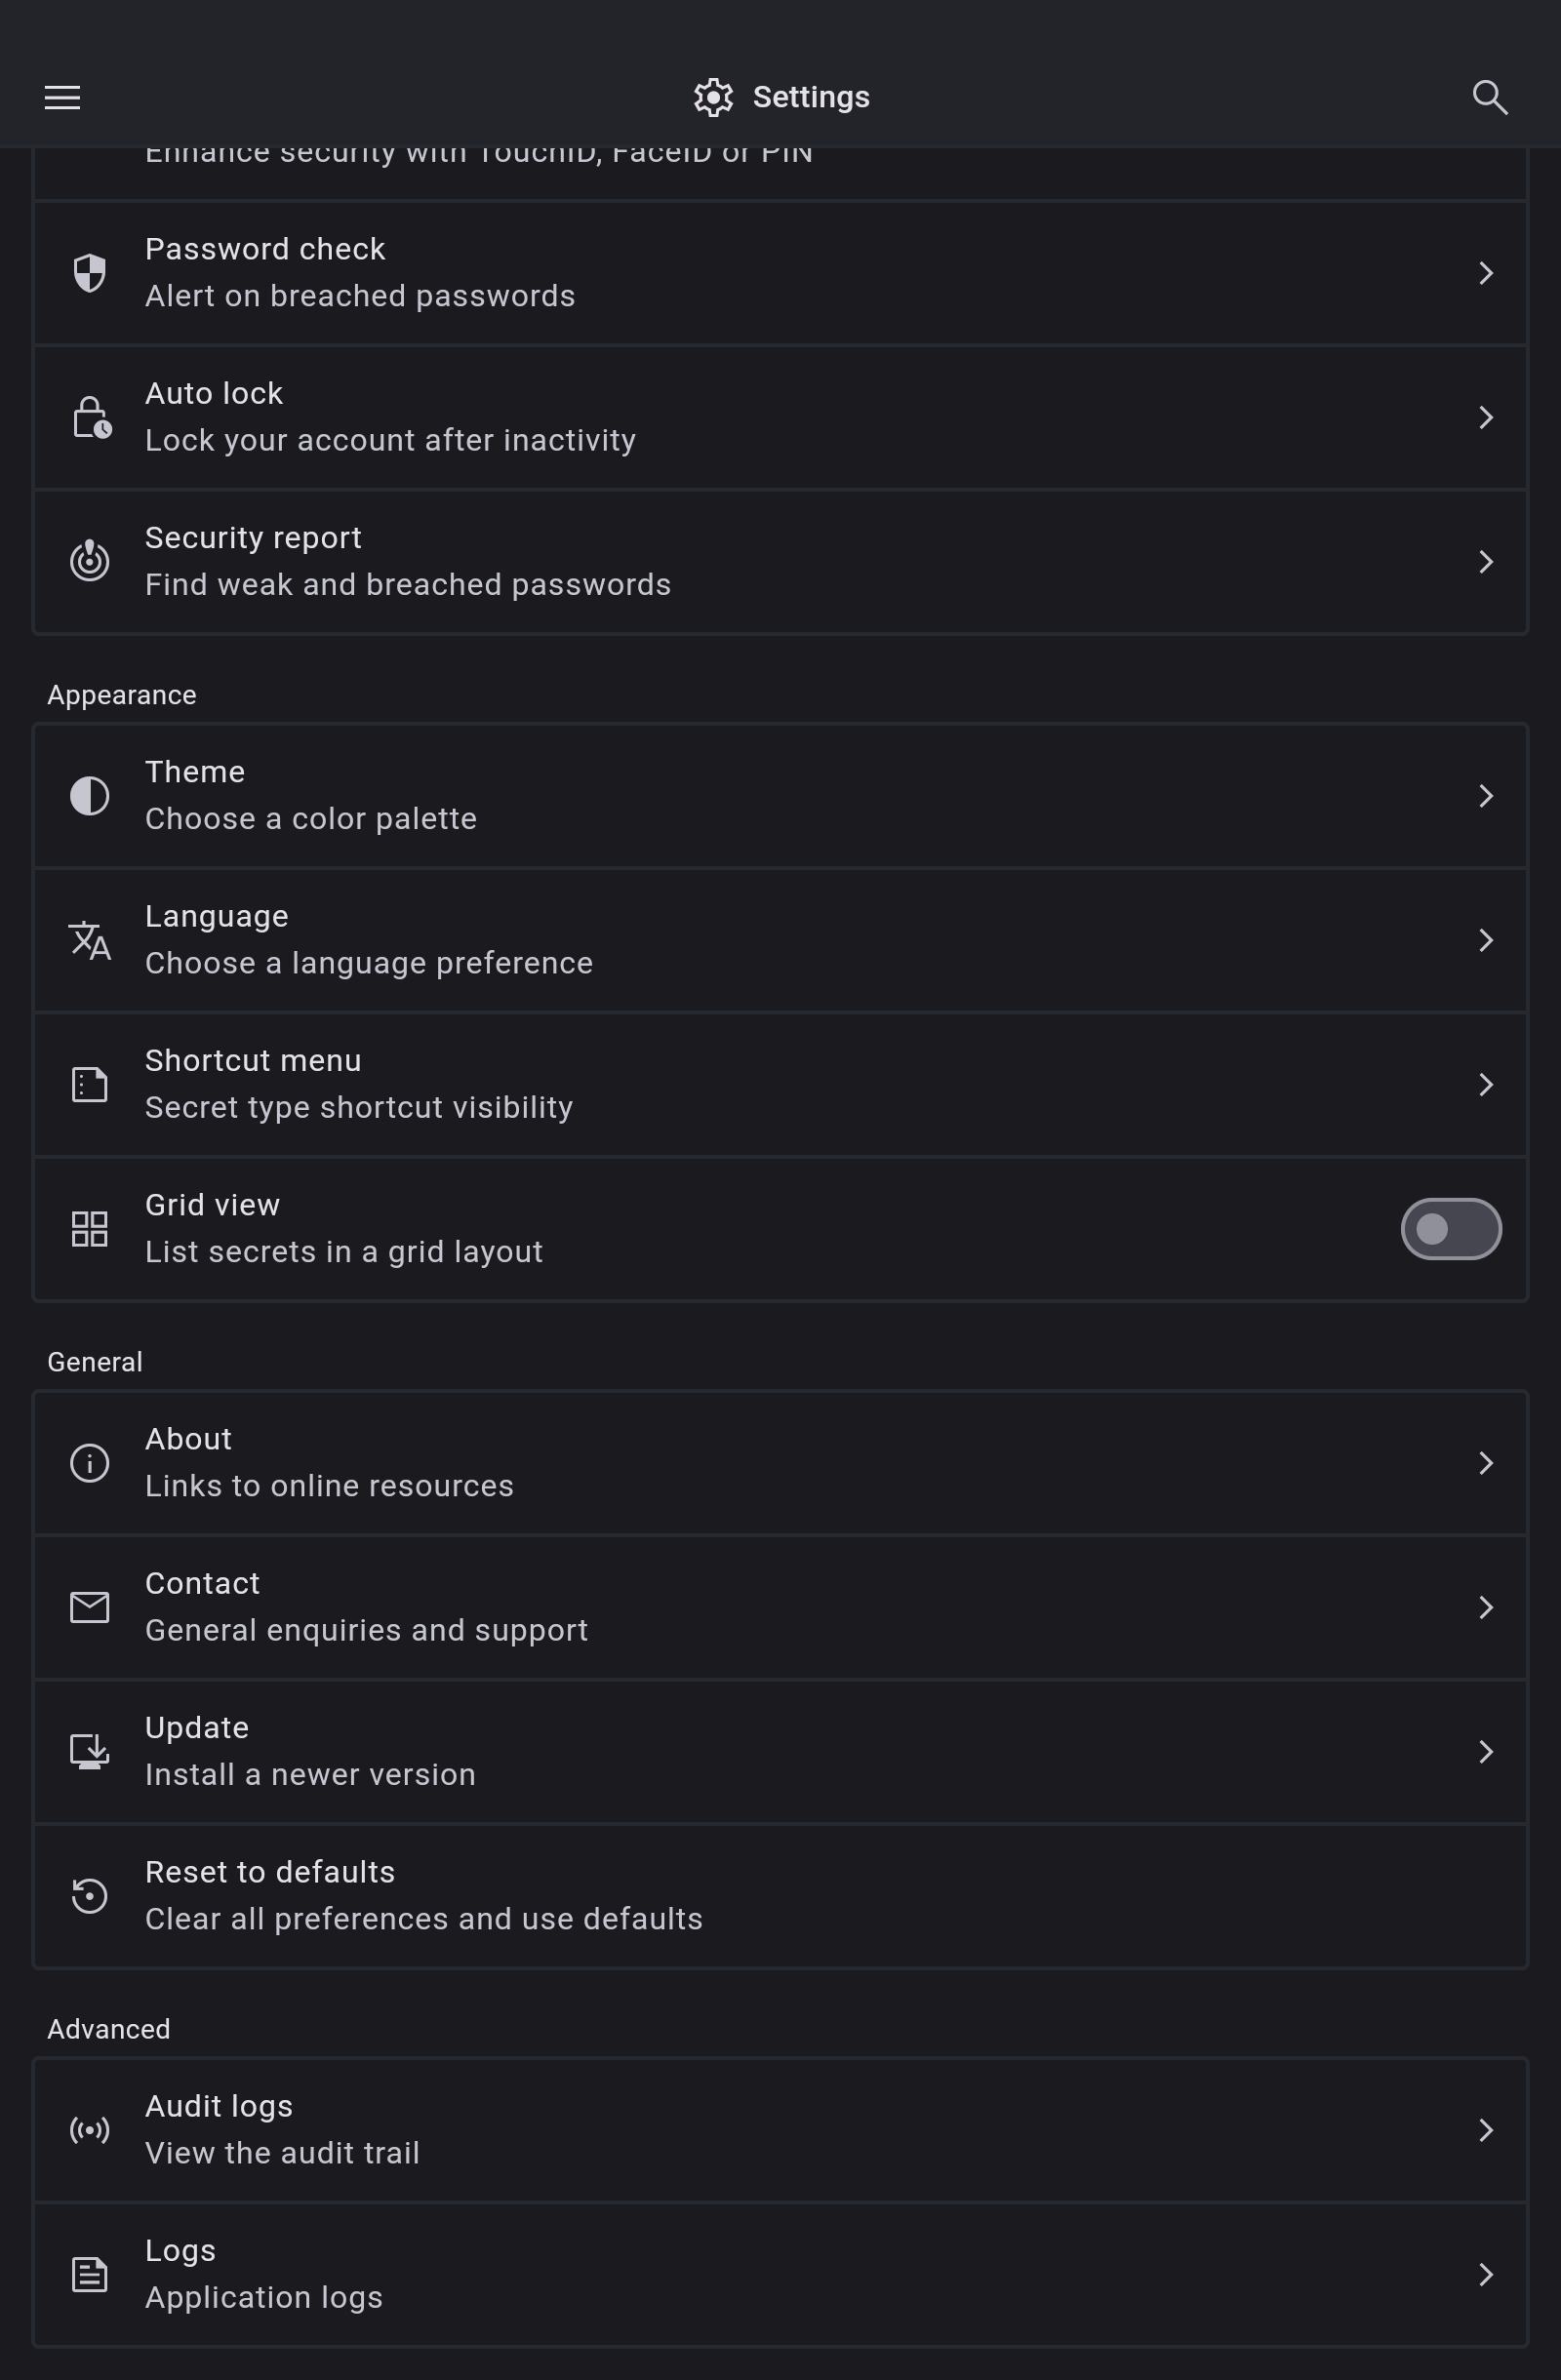
Task: Open Theme color palette settings
Action: pyautogui.click(x=780, y=796)
